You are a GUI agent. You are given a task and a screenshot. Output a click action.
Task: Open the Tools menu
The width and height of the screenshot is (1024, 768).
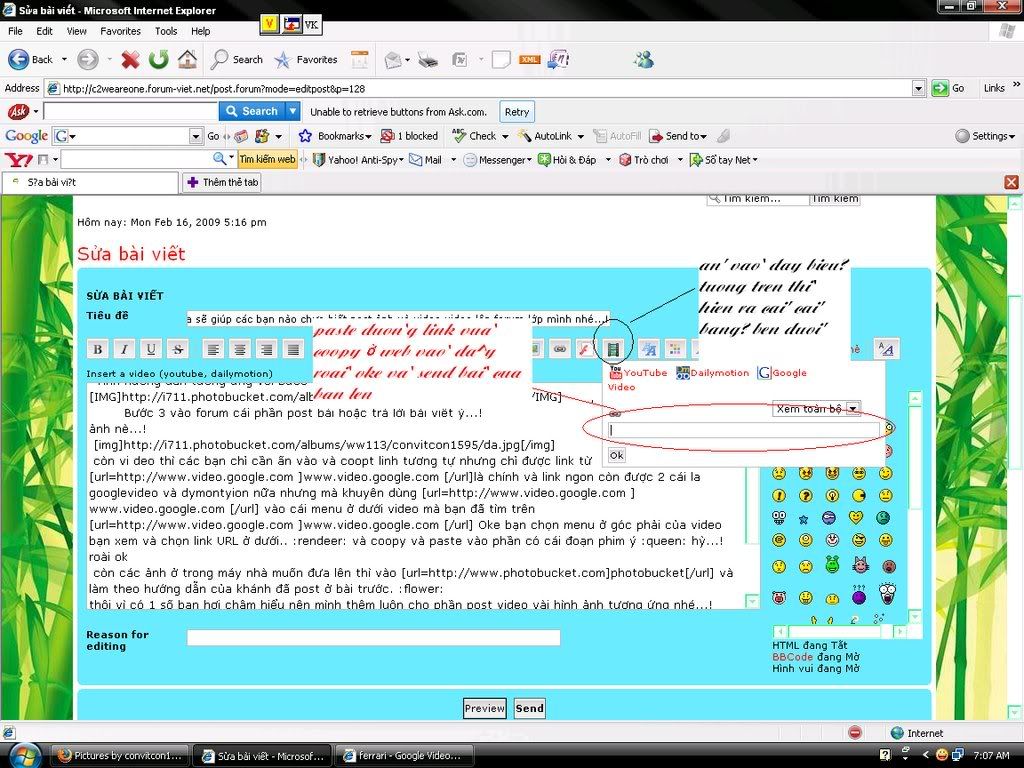(166, 31)
